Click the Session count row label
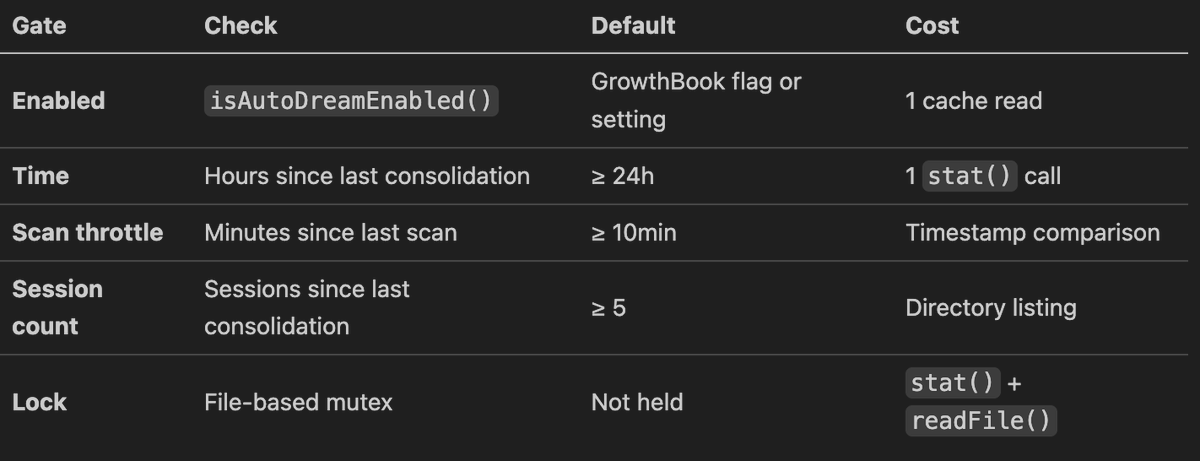This screenshot has width=1200, height=461. click(x=57, y=307)
